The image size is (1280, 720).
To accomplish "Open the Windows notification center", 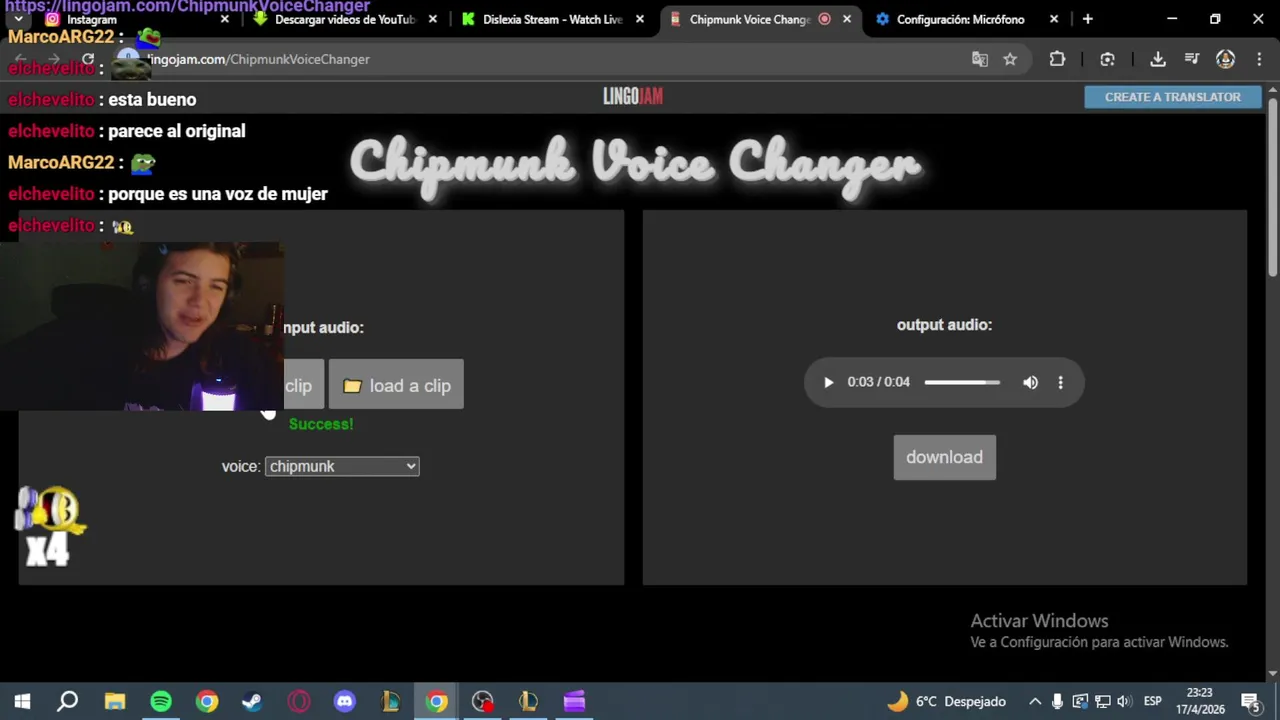I will [1251, 701].
